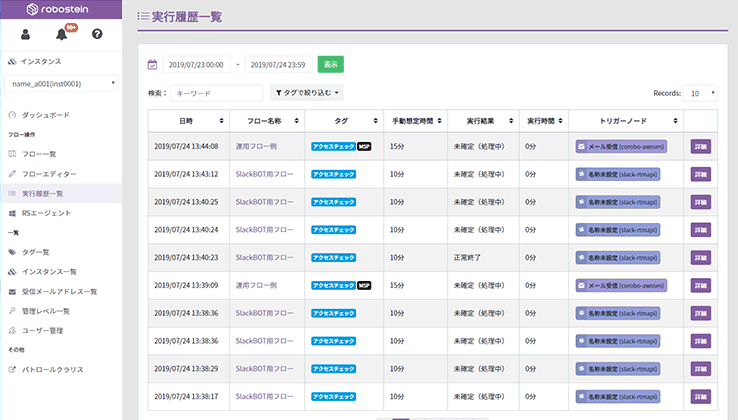Open フローエディター in the sidebar

pyautogui.click(x=49, y=174)
